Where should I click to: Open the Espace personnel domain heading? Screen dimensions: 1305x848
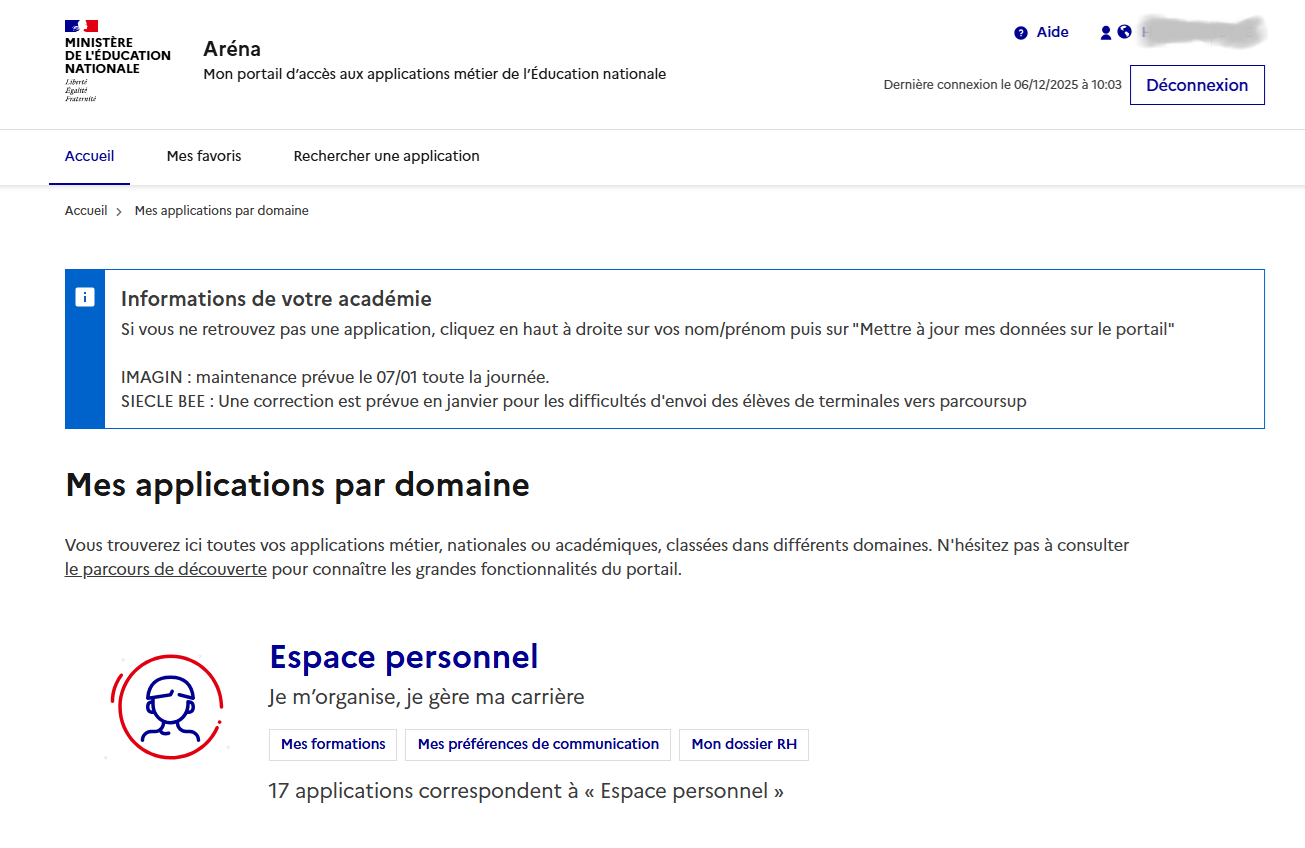point(404,657)
